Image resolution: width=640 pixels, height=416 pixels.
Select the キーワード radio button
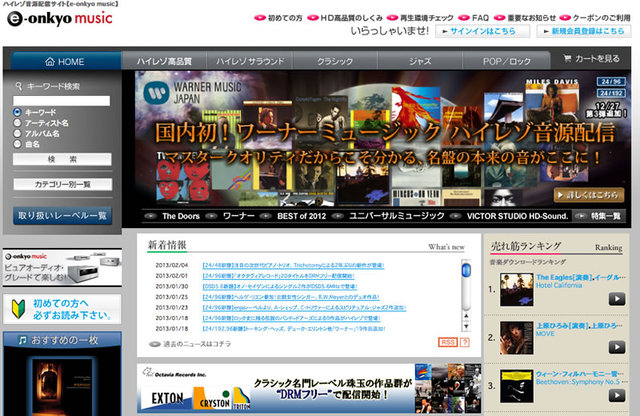click(x=17, y=112)
